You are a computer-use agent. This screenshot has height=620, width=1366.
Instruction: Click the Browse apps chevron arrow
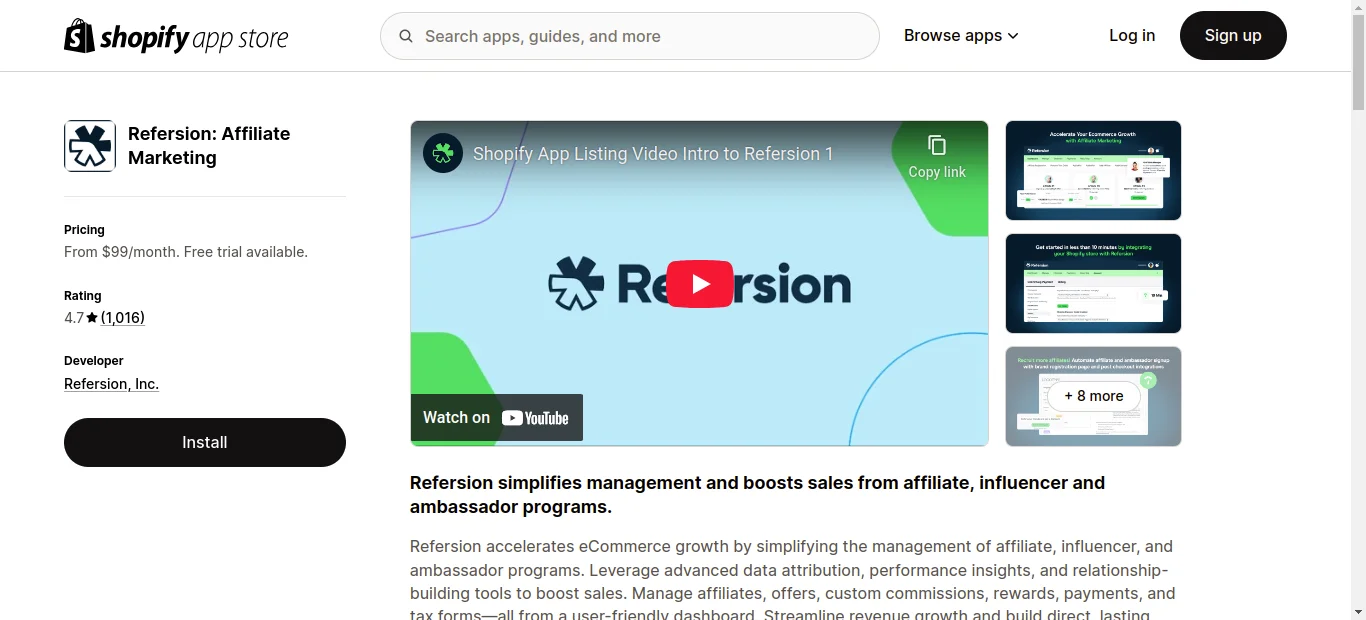coord(1013,36)
